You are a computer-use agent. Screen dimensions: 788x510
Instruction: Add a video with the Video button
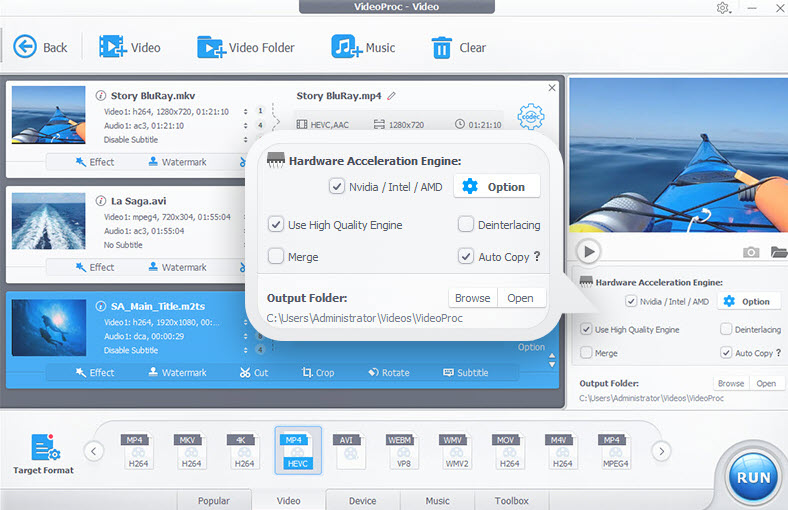tap(130, 47)
